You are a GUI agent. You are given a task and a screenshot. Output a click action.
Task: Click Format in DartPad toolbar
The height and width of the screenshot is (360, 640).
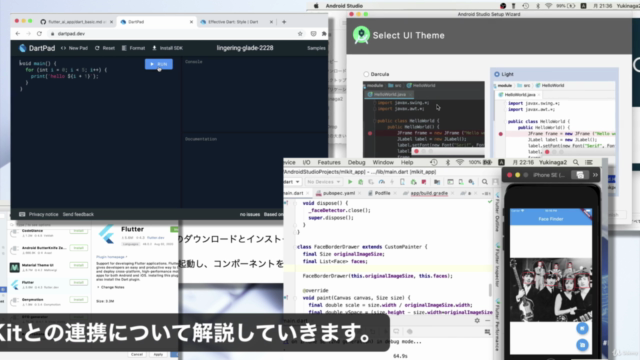coord(133,48)
